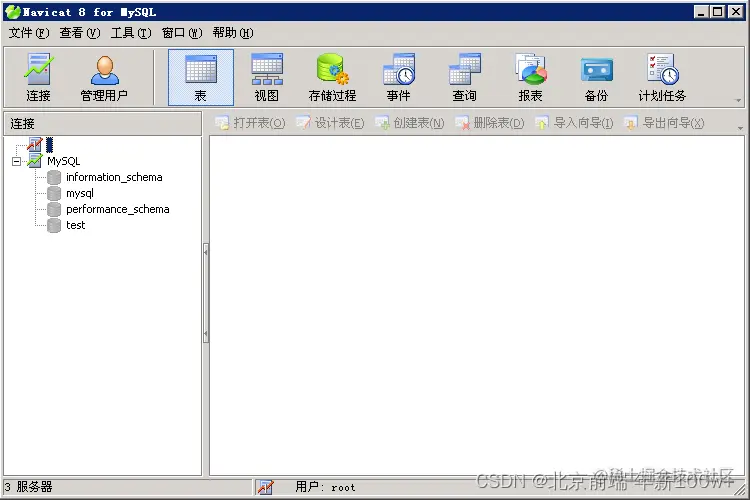Open the 查看(V) menu
Viewport: 750px width, 500px height.
click(x=80, y=33)
